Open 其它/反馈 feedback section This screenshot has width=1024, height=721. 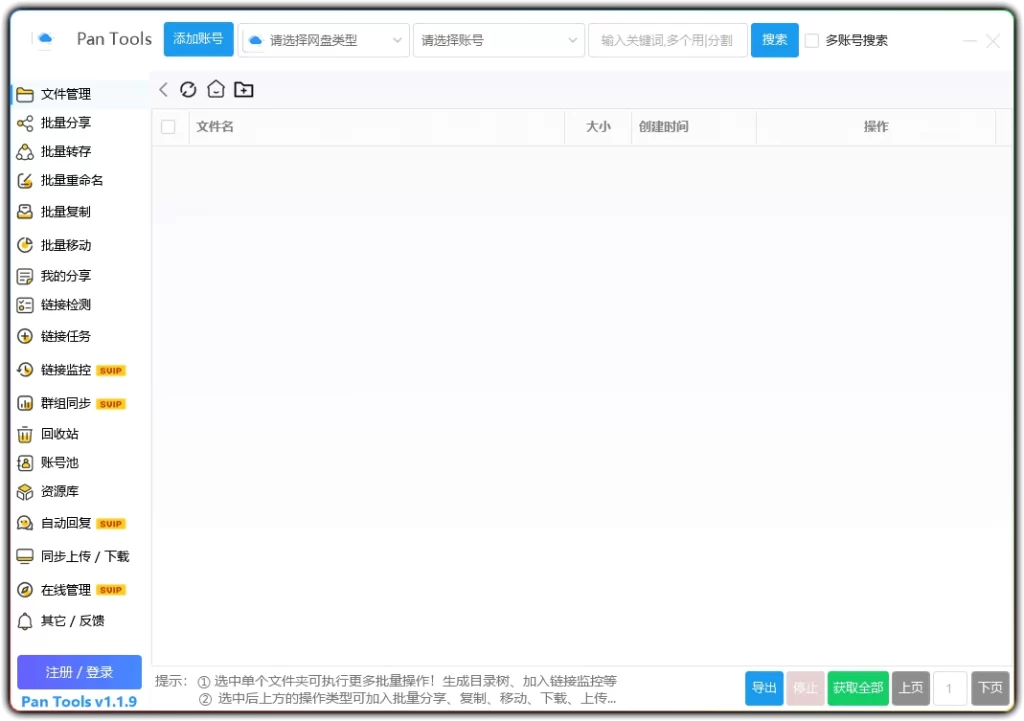coord(69,620)
